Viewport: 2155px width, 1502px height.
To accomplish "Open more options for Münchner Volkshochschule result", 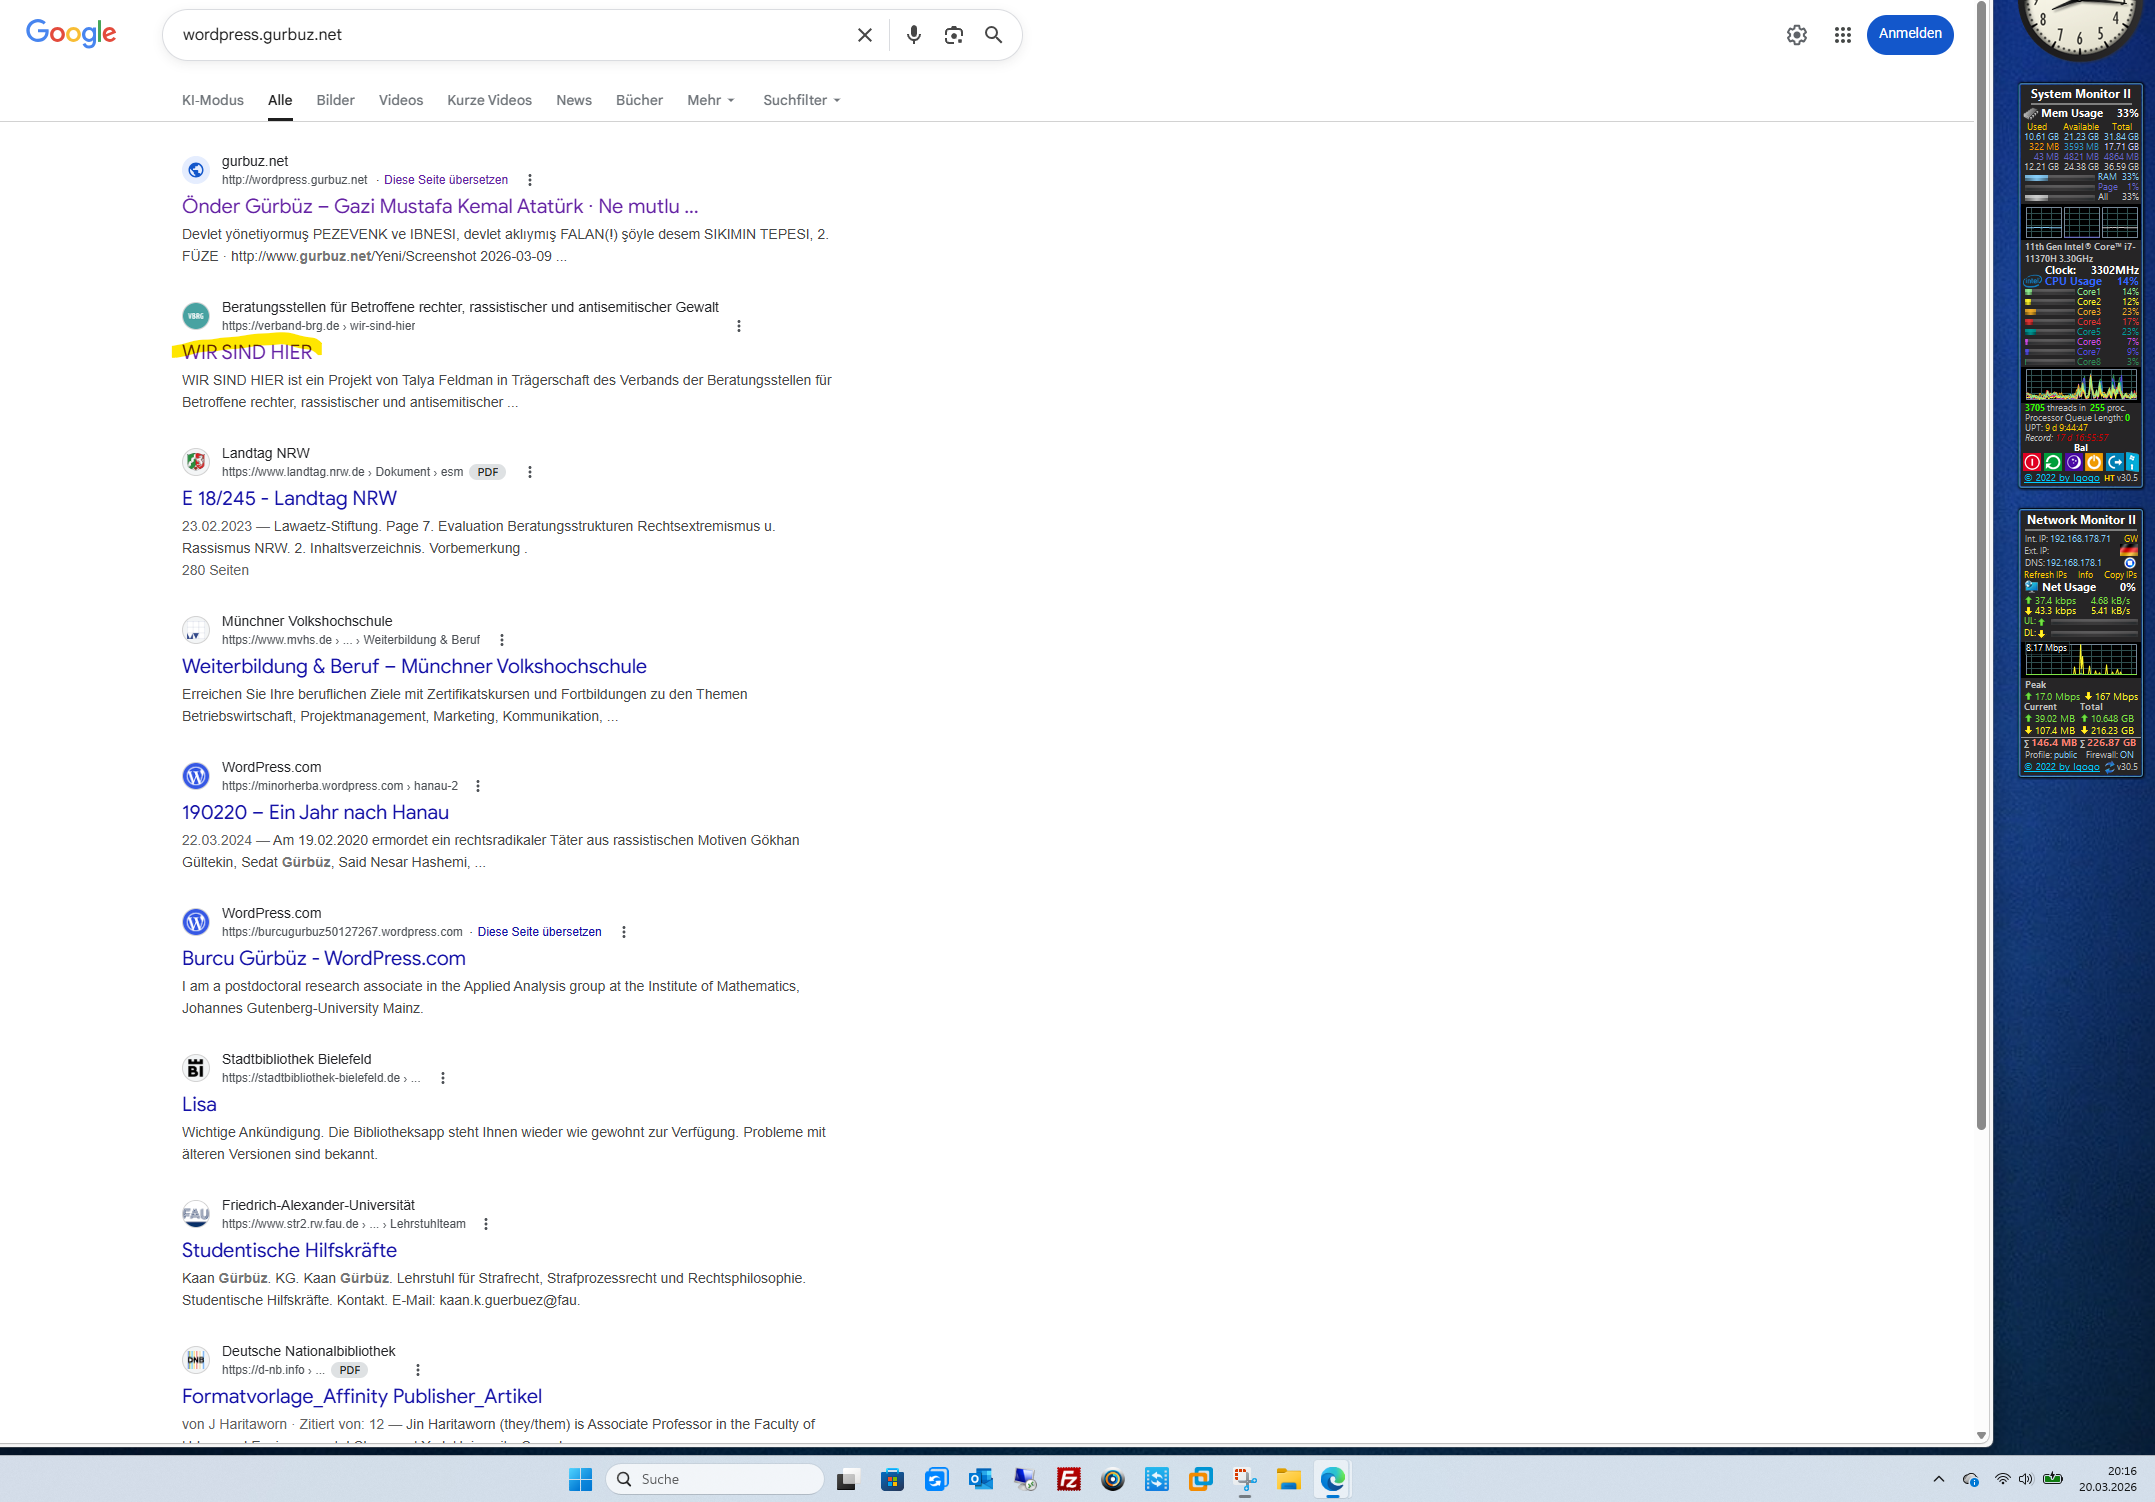I will tap(502, 640).
